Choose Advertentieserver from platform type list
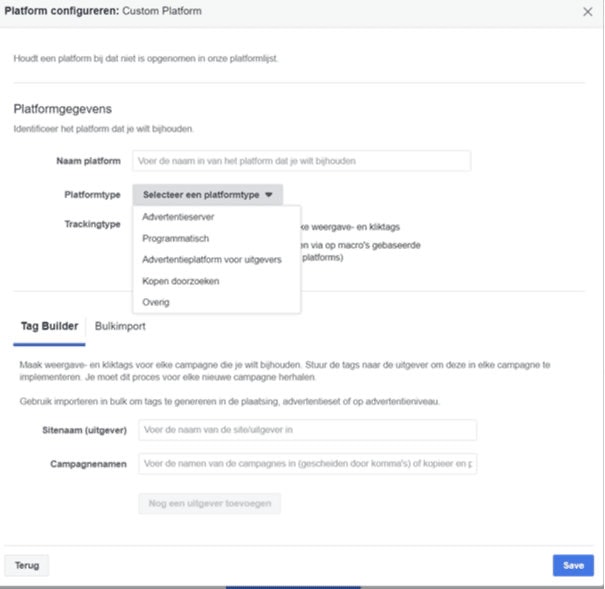 (216, 217)
